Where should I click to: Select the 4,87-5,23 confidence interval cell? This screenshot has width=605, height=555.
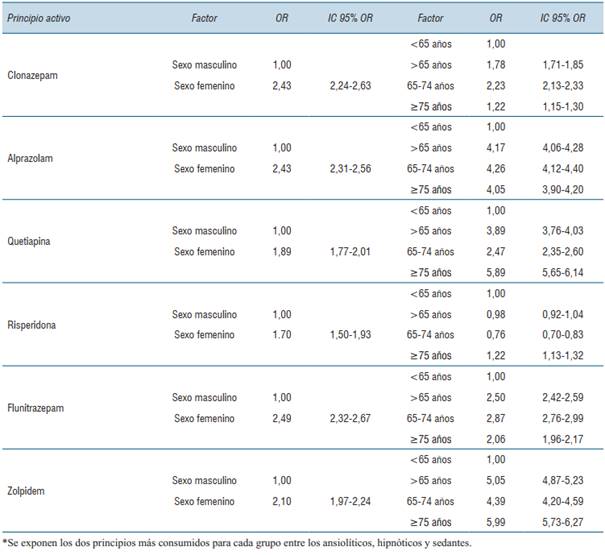561,482
